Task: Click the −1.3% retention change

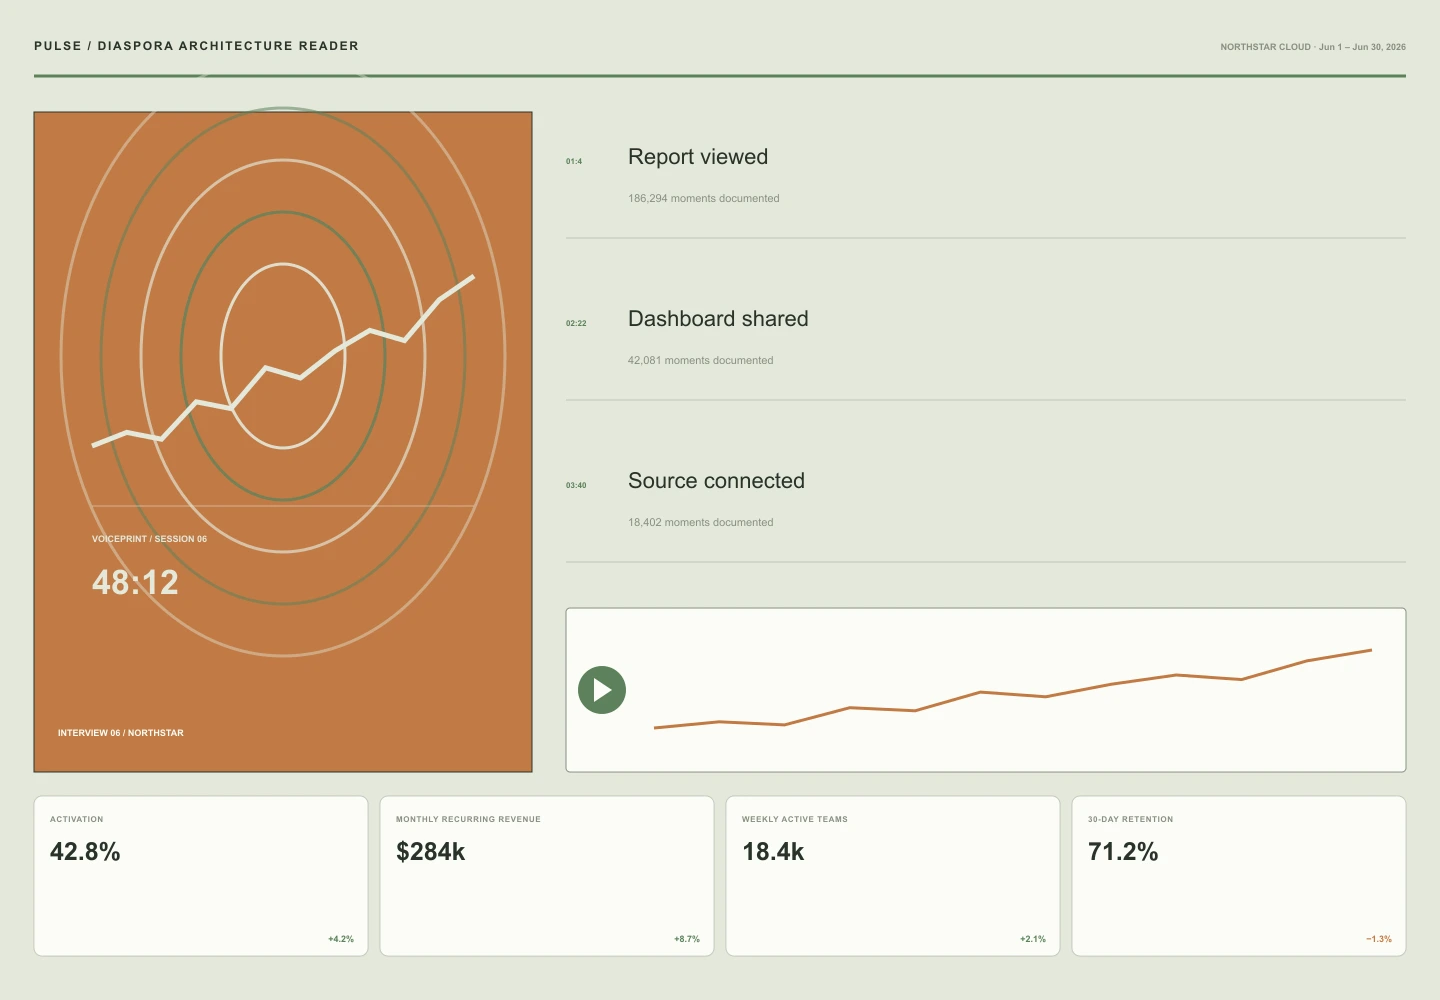Action: pos(1379,939)
